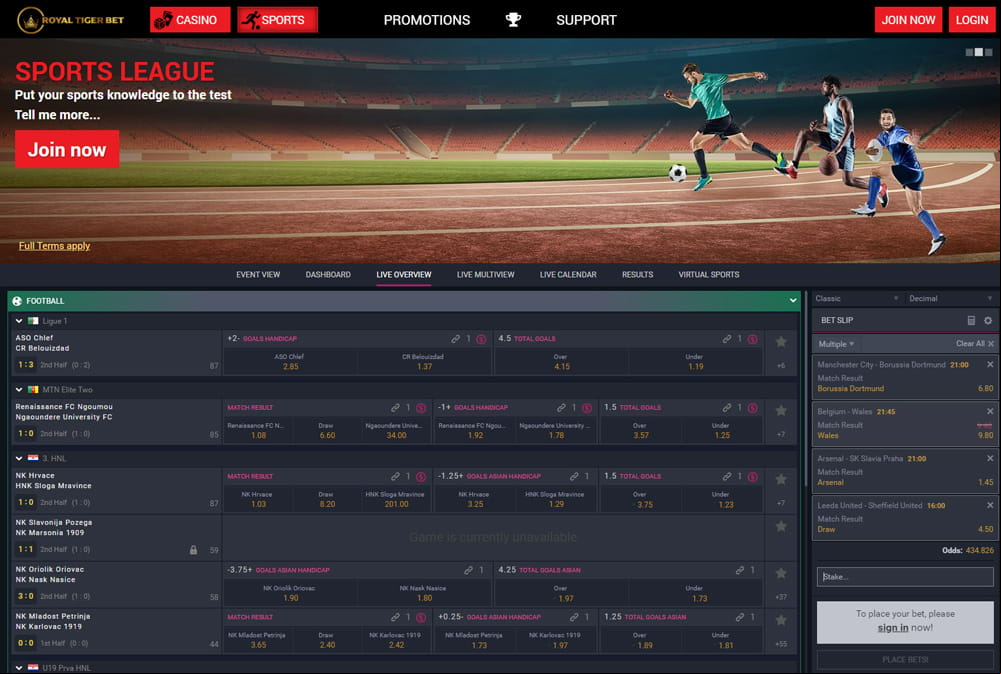Remove Leeds United - Sheffield United bet

(x=990, y=505)
